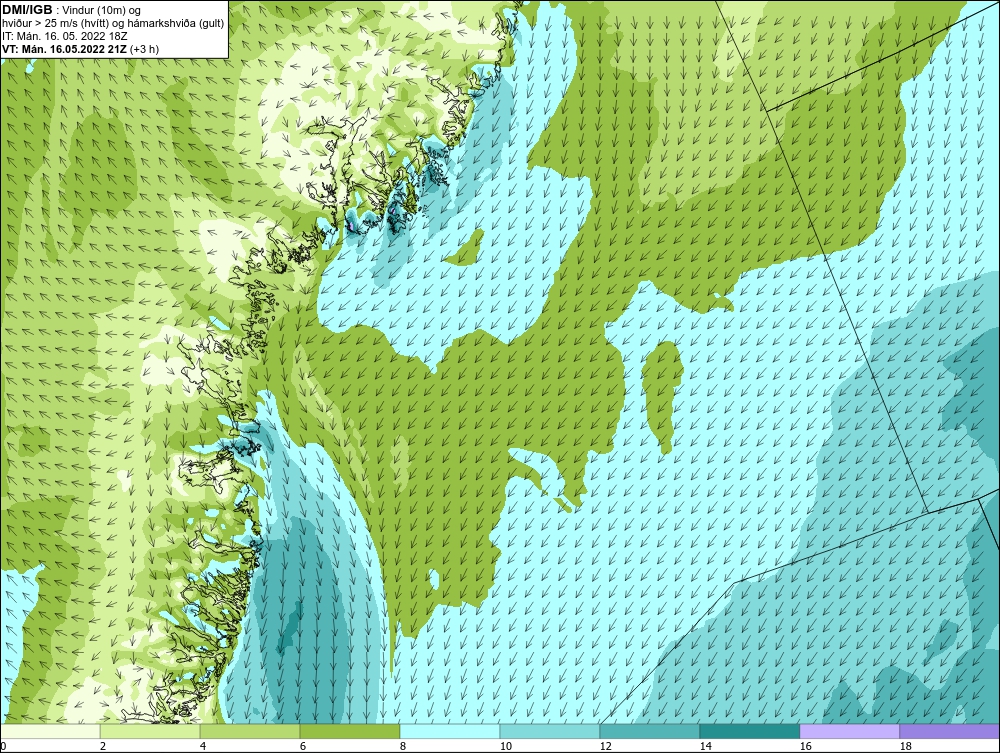Click the legend scale label '10'
Screen dimensions: 1000x753
(x=506, y=746)
